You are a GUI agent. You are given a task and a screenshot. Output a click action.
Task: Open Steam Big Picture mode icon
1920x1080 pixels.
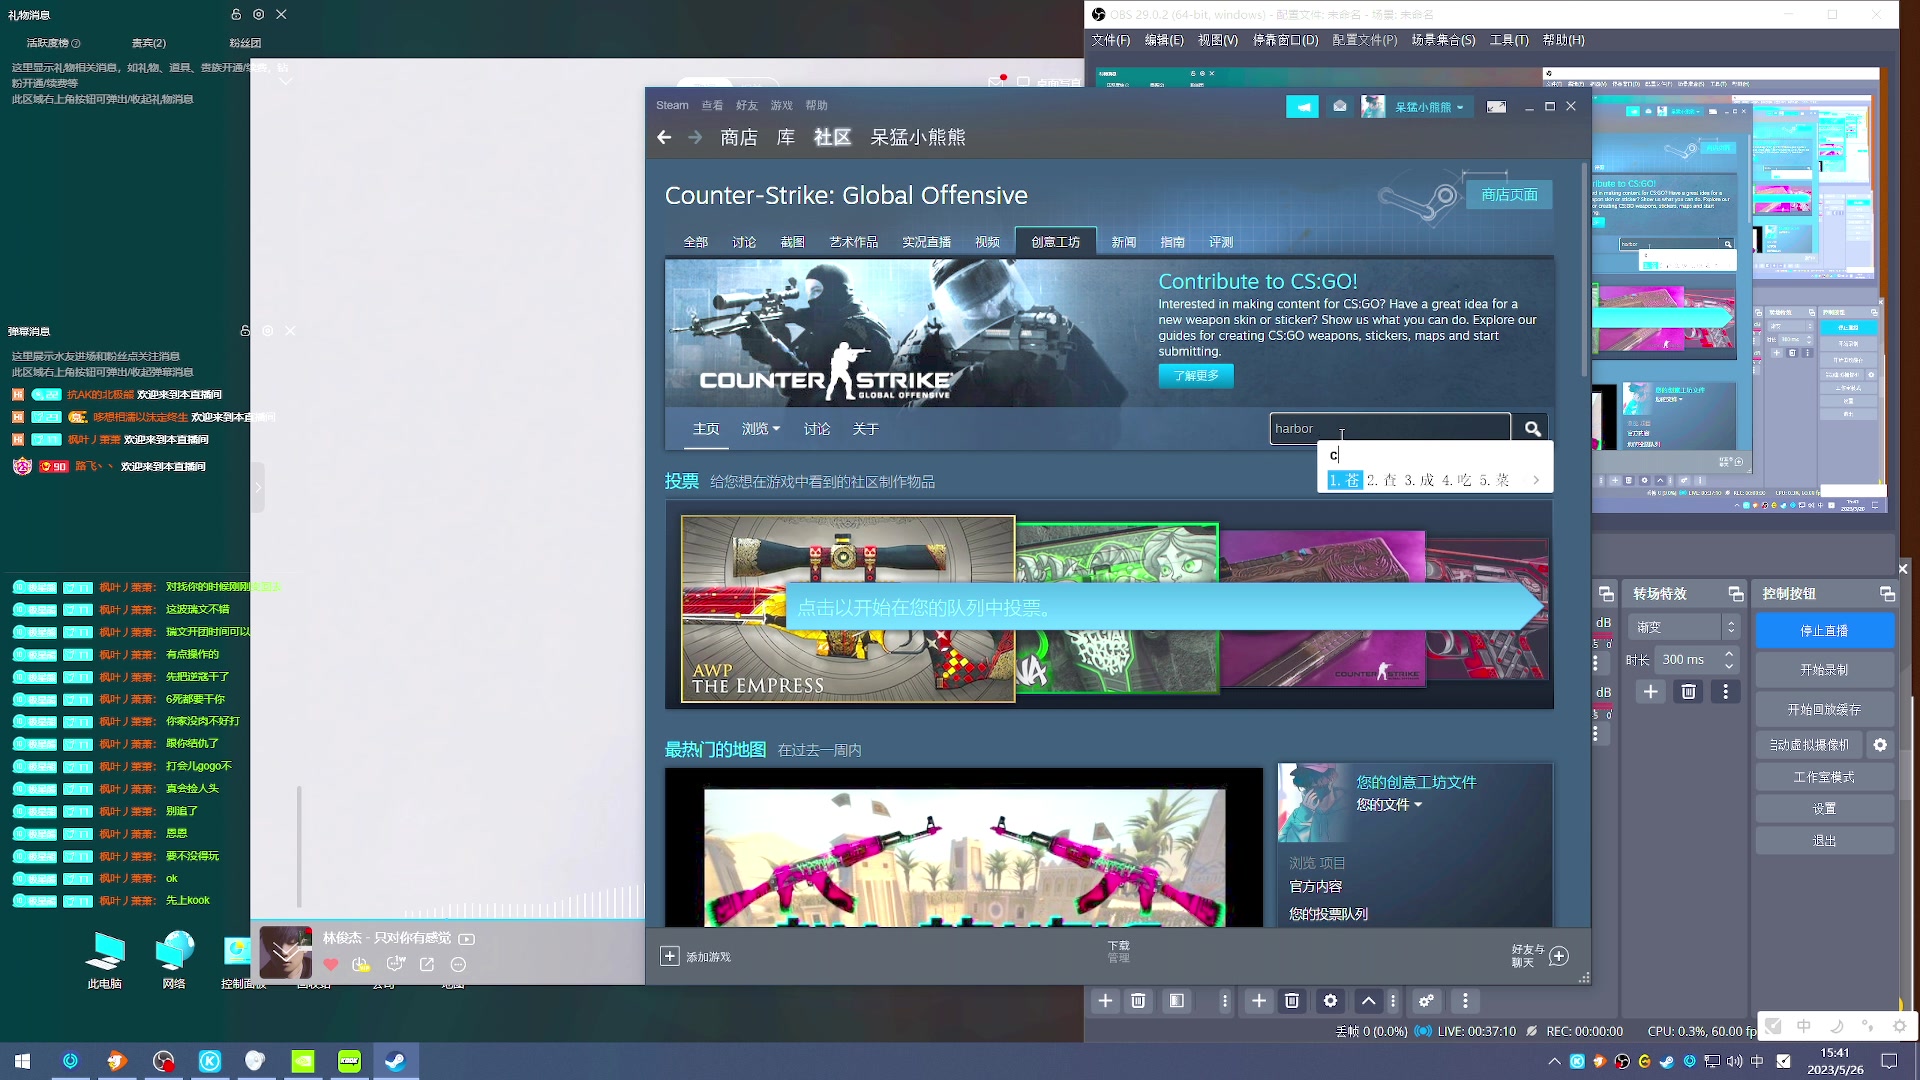[x=1496, y=107]
